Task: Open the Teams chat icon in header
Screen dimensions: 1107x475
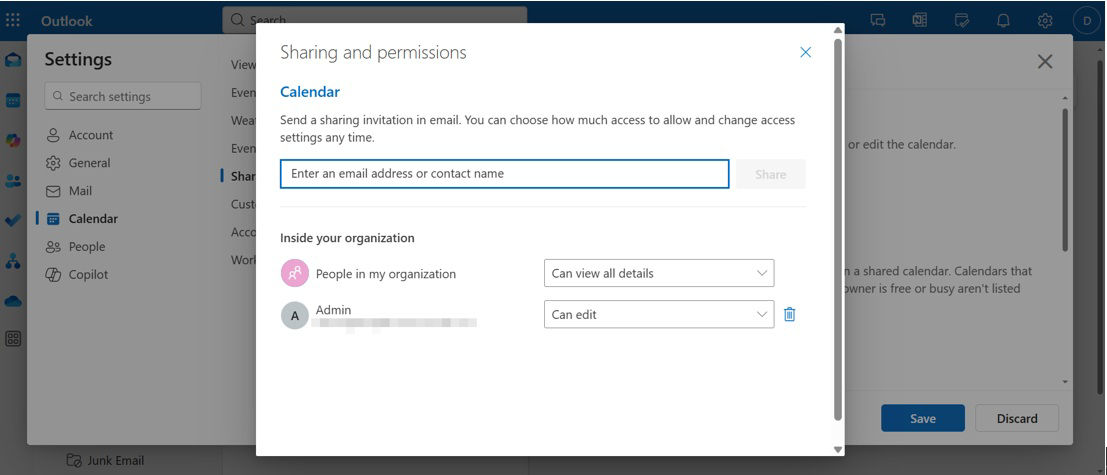Action: pos(878,20)
